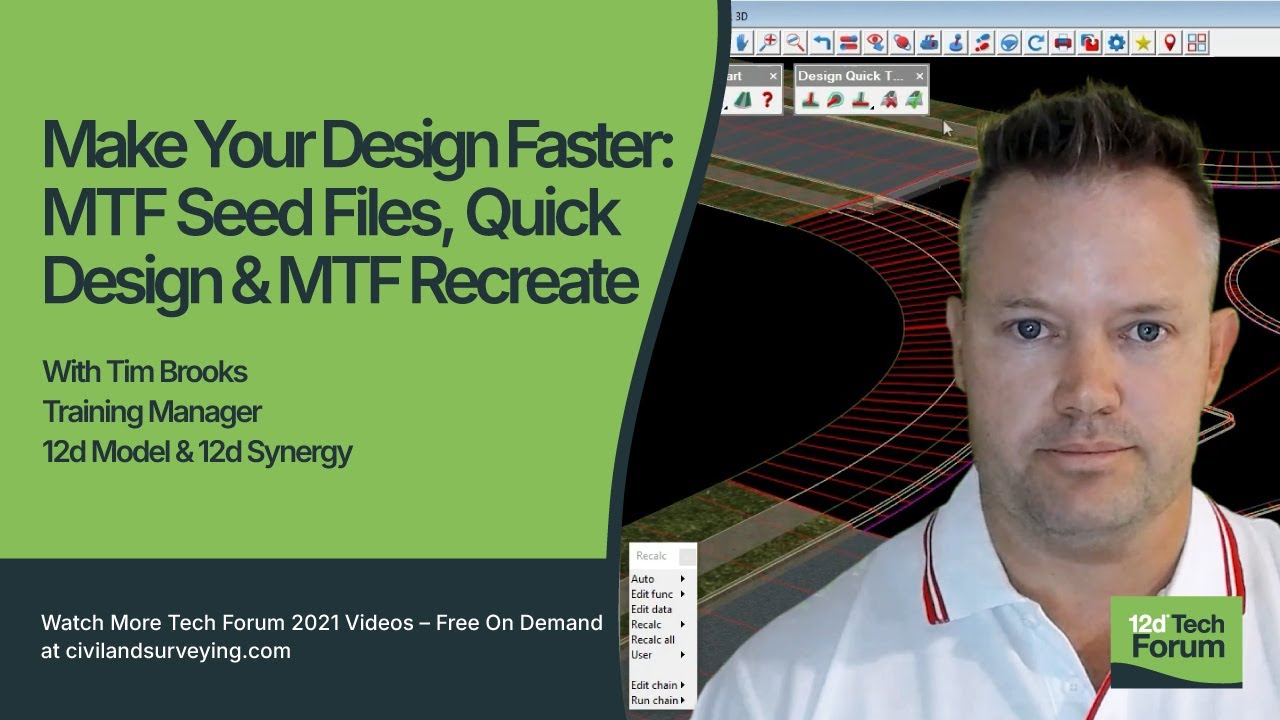Click the green road template icon beside question mark
The height and width of the screenshot is (720, 1280).
click(x=742, y=100)
